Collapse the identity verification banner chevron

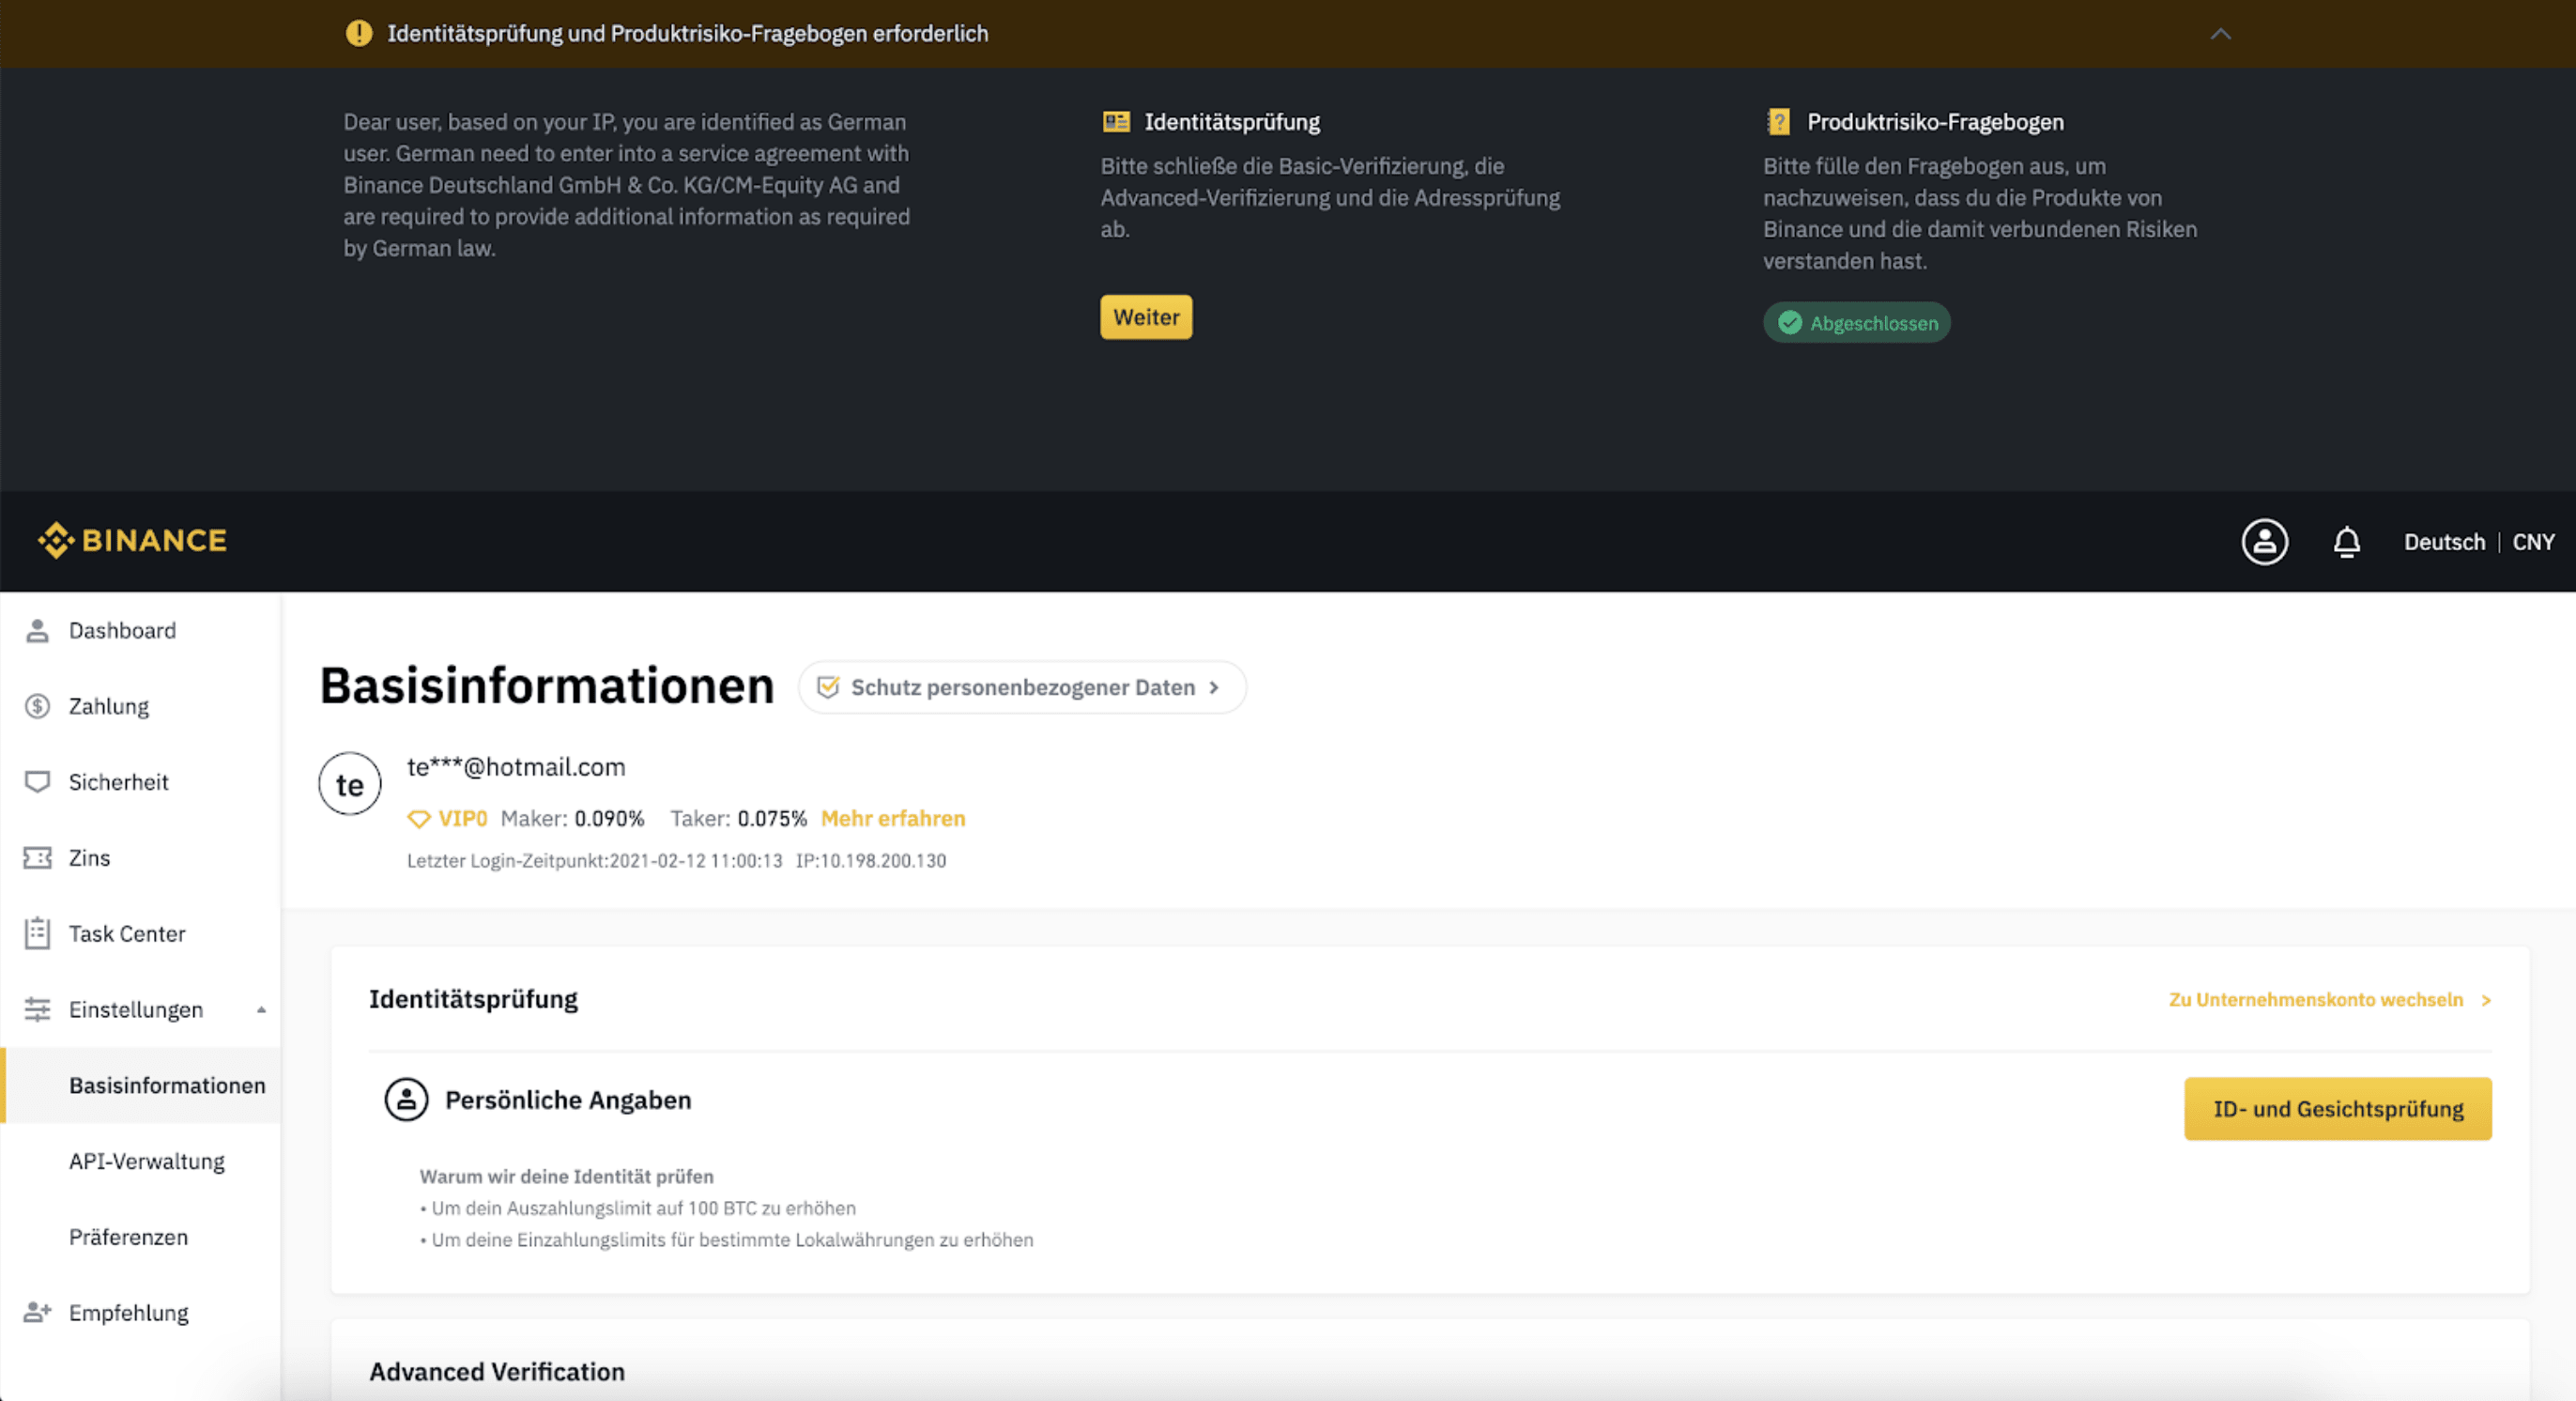(2220, 34)
